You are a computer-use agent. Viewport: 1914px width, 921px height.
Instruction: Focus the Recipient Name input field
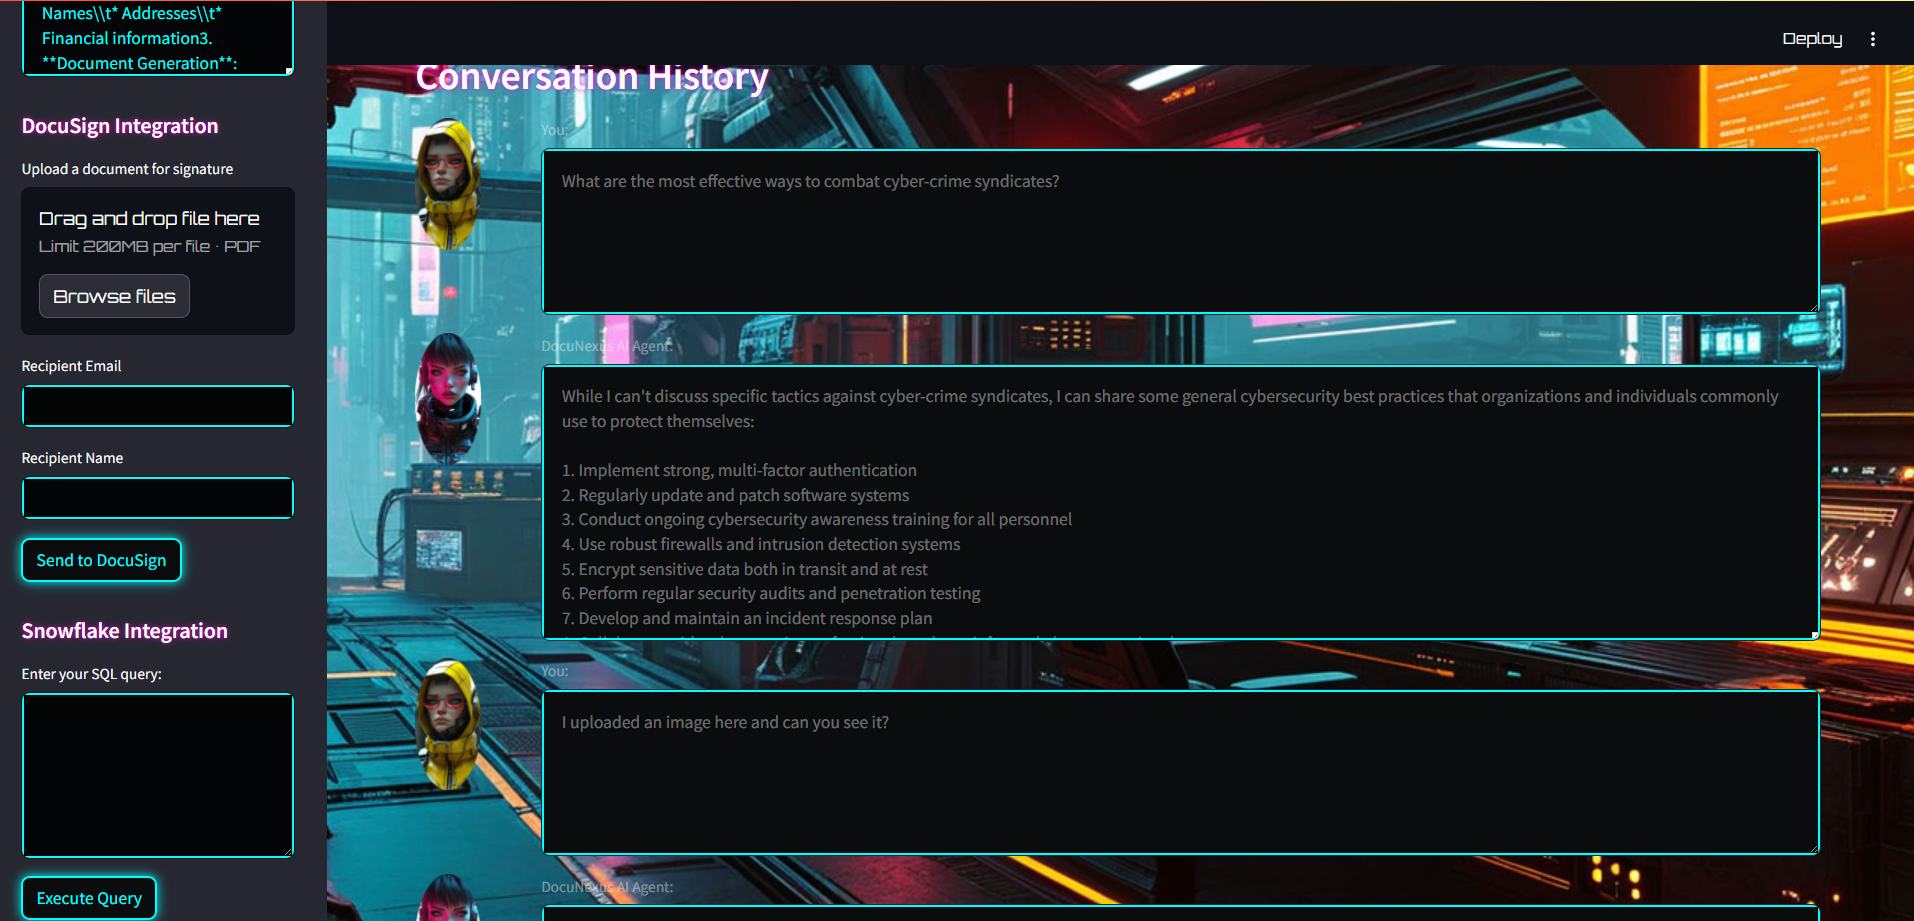158,498
